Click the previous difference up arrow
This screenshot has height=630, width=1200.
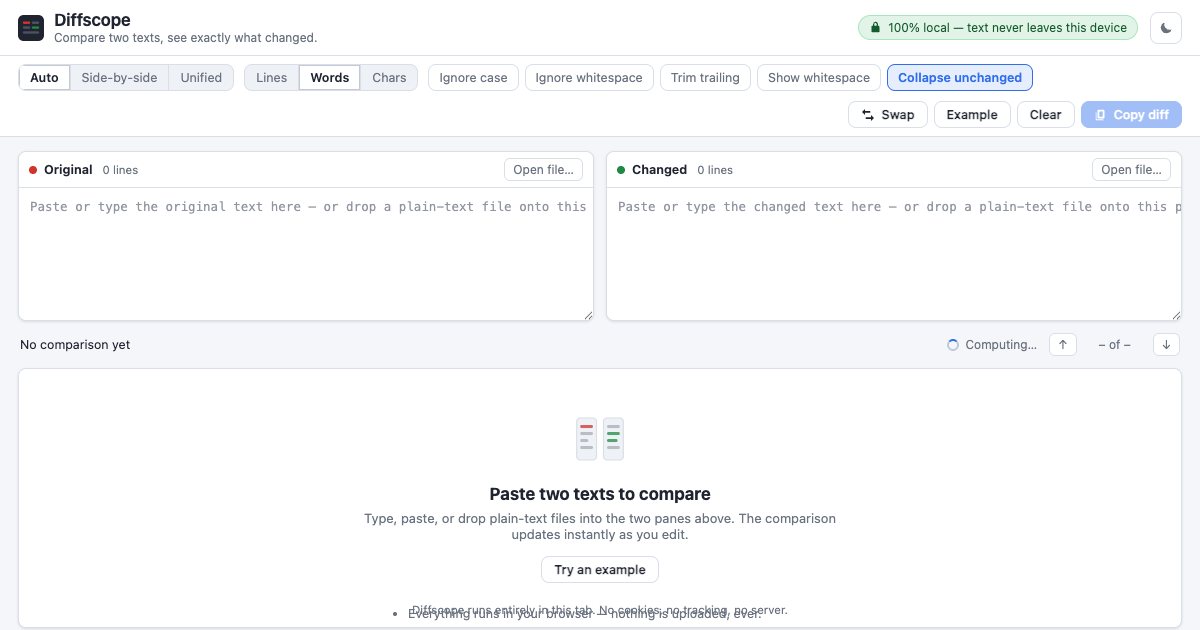1063,344
